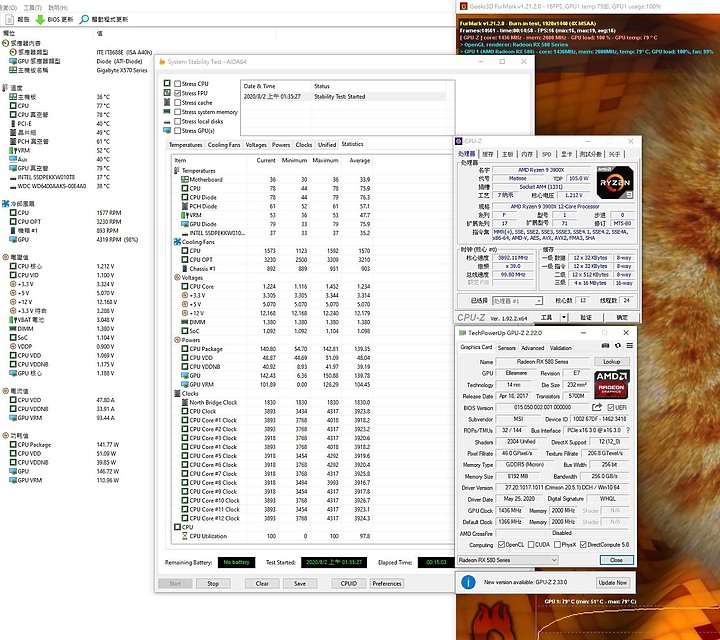The image size is (720, 640).
Task: Click the 验证 button in CPU-Z
Action: pyautogui.click(x=585, y=317)
